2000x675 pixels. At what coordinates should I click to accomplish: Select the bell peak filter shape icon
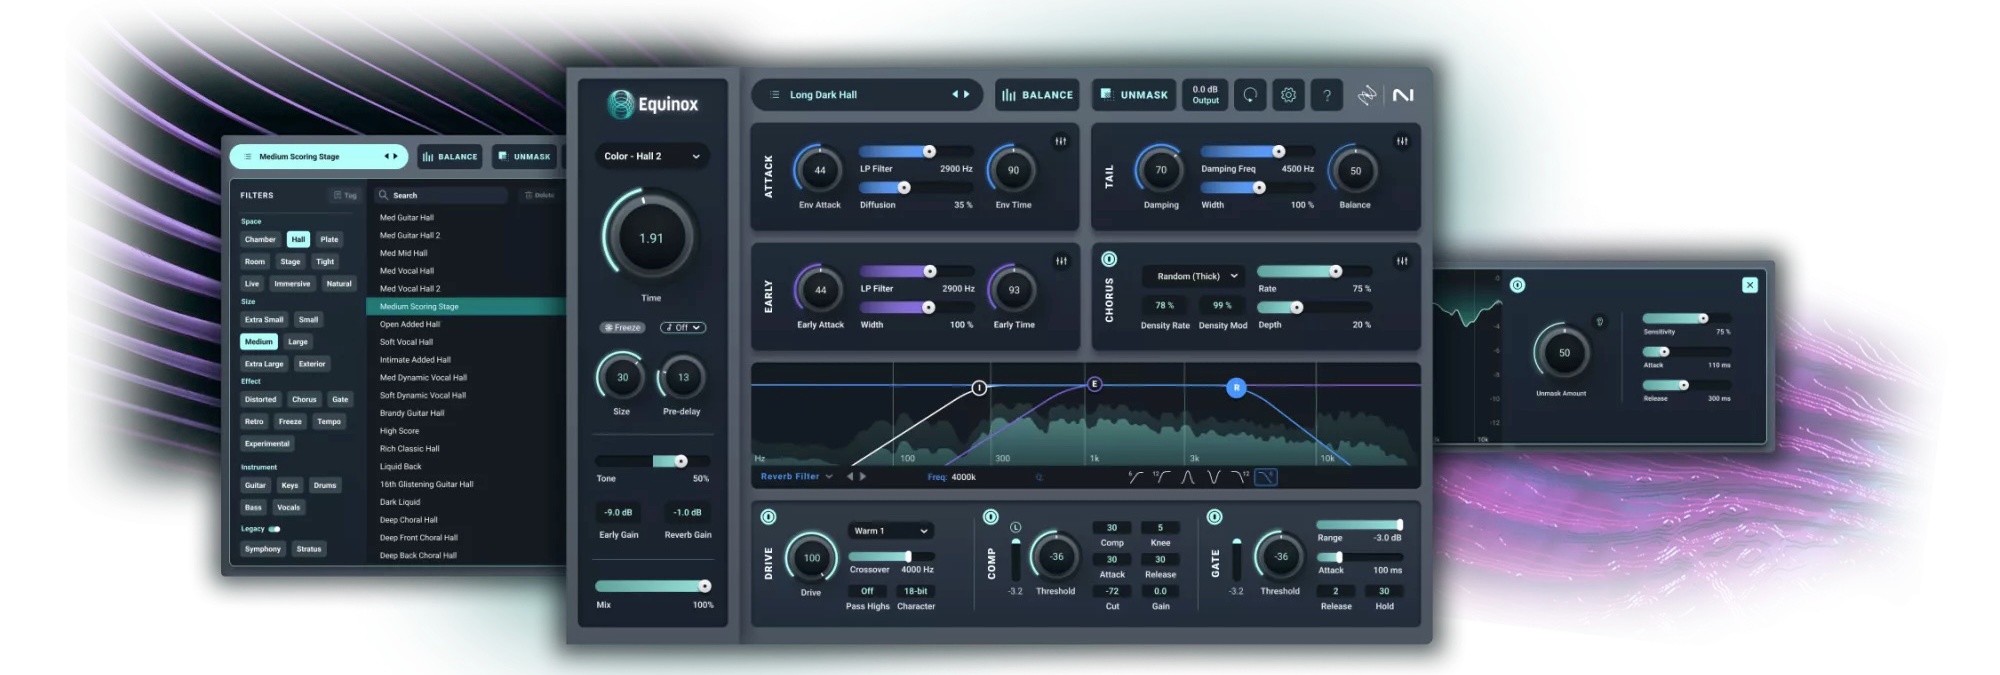point(1188,477)
